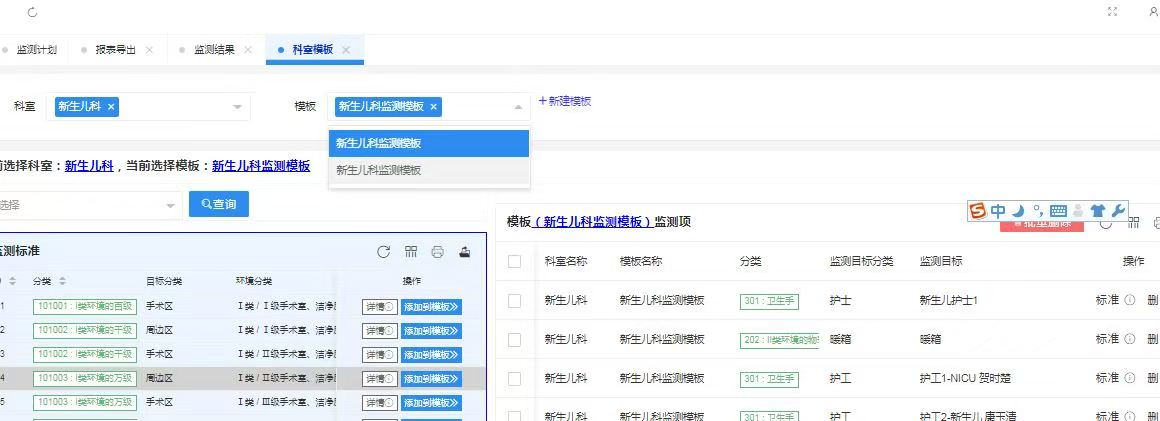Tick the checkbox for the 暖箱 row

click(x=514, y=340)
